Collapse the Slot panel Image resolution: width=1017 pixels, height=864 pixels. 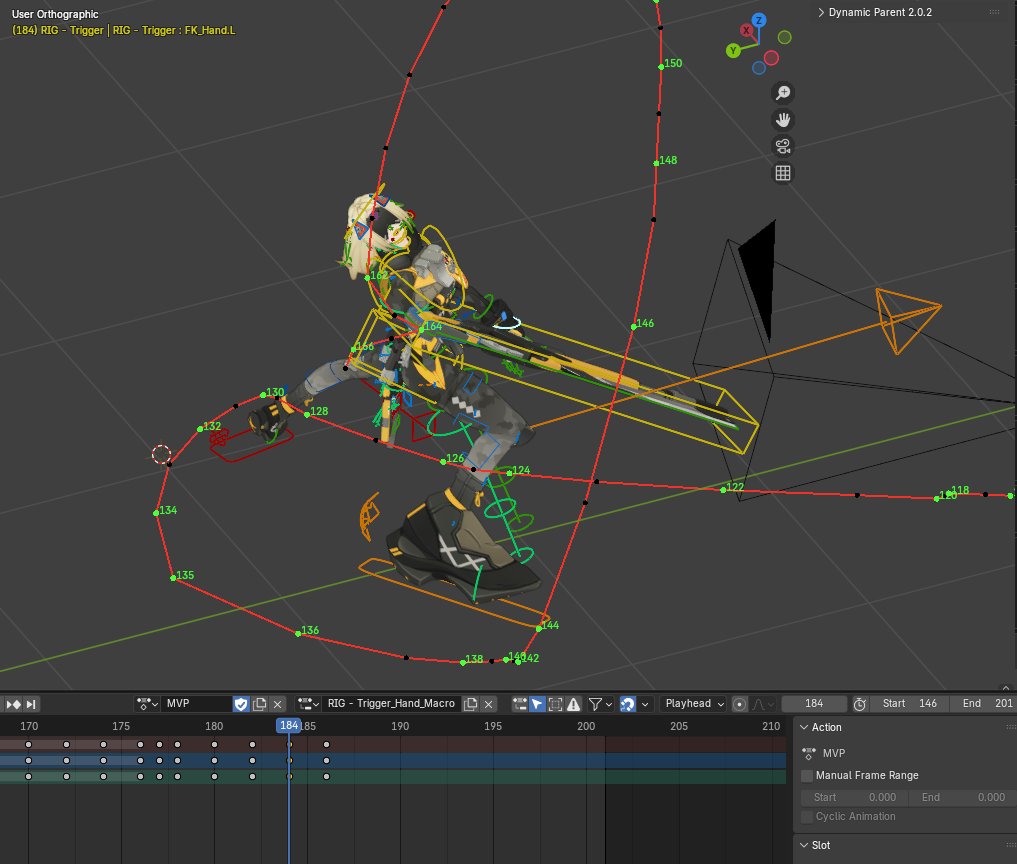[x=804, y=845]
